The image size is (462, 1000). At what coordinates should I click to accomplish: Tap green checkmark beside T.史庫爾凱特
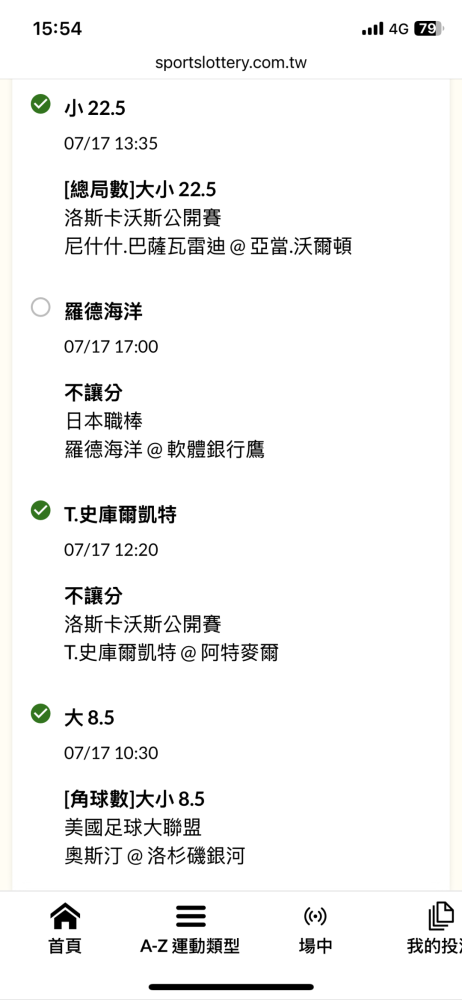(x=41, y=510)
